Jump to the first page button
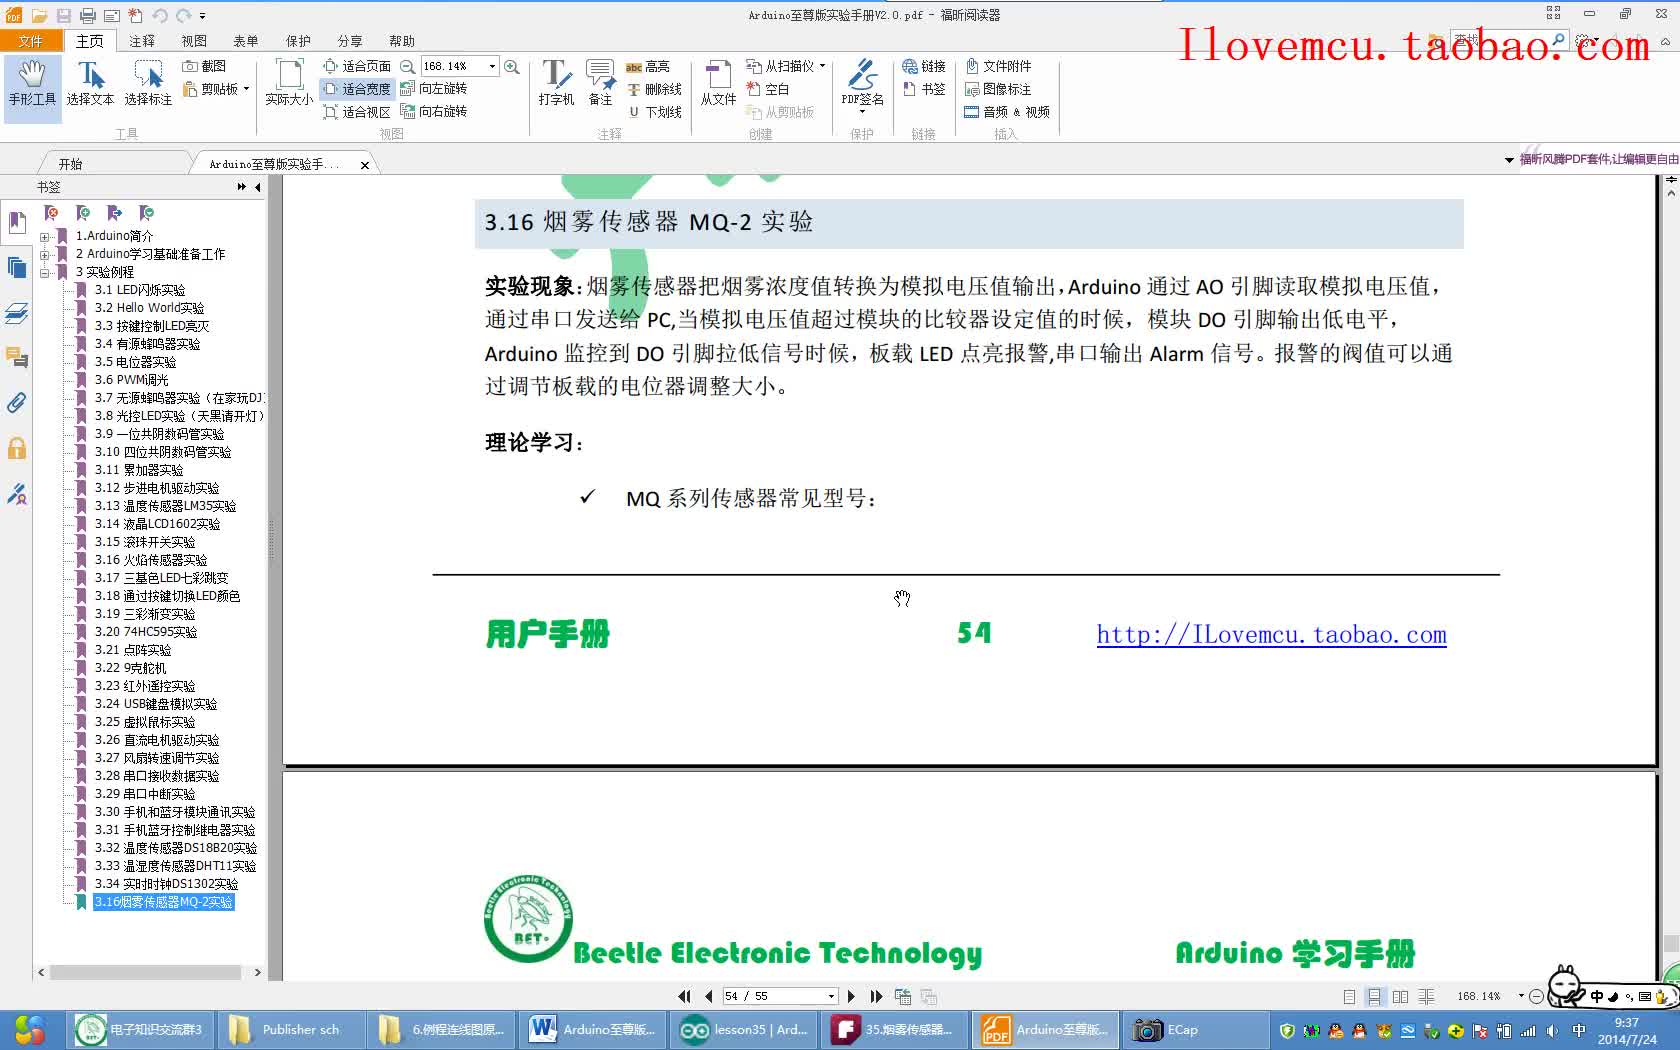 click(x=684, y=996)
